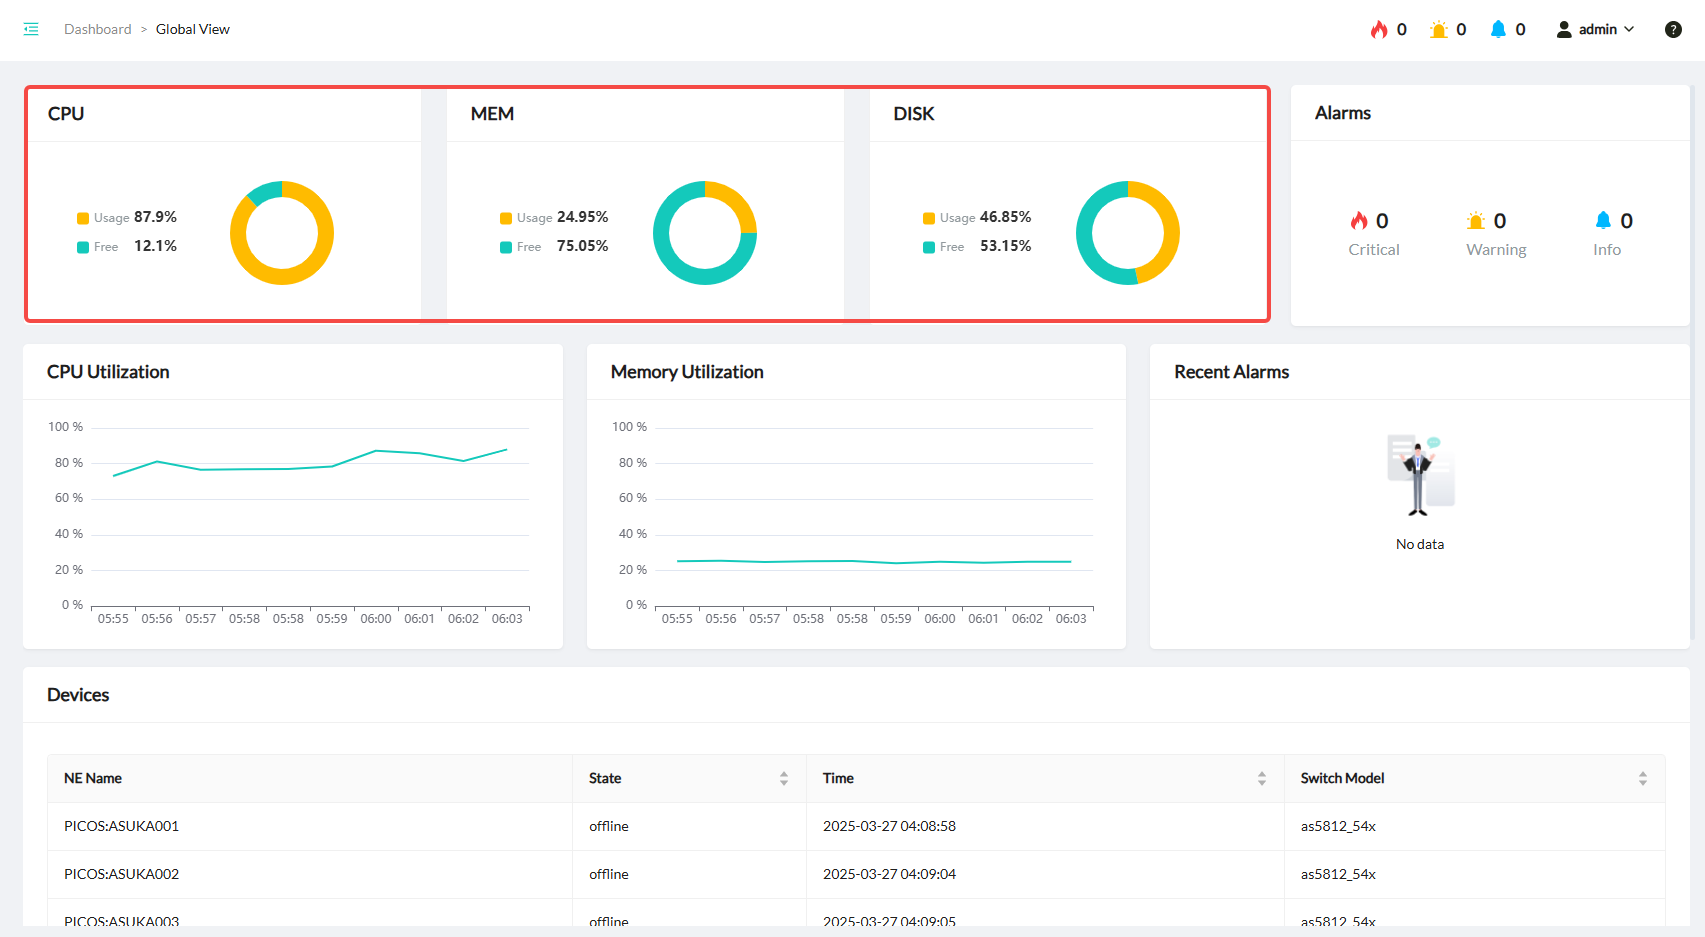Expand the admin dropdown arrow
This screenshot has width=1705, height=937.
[x=1629, y=29]
